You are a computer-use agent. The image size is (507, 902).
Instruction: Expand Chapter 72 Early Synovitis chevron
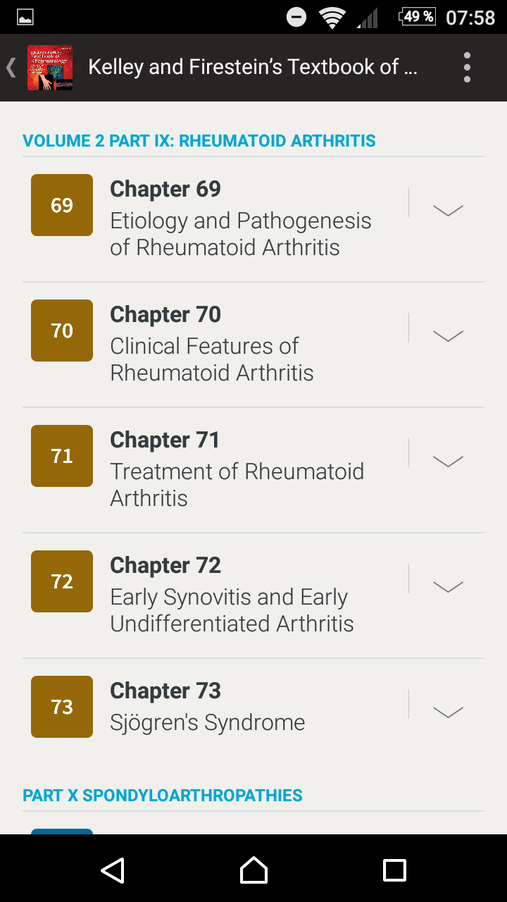(448, 586)
